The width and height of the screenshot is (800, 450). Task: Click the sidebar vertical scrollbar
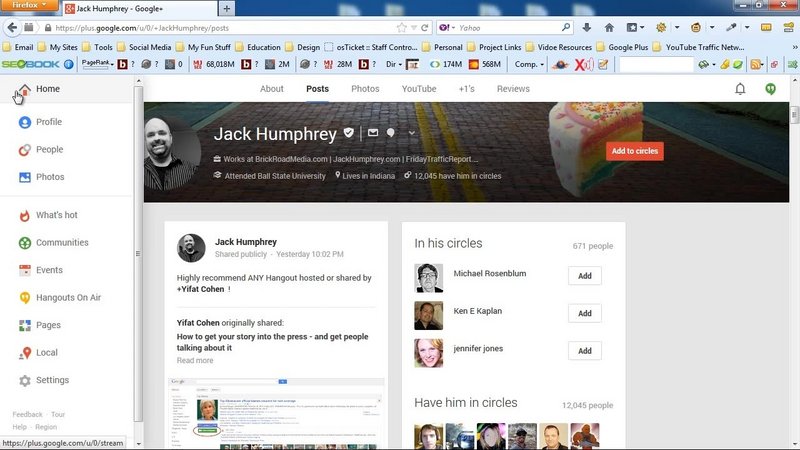pos(138,254)
